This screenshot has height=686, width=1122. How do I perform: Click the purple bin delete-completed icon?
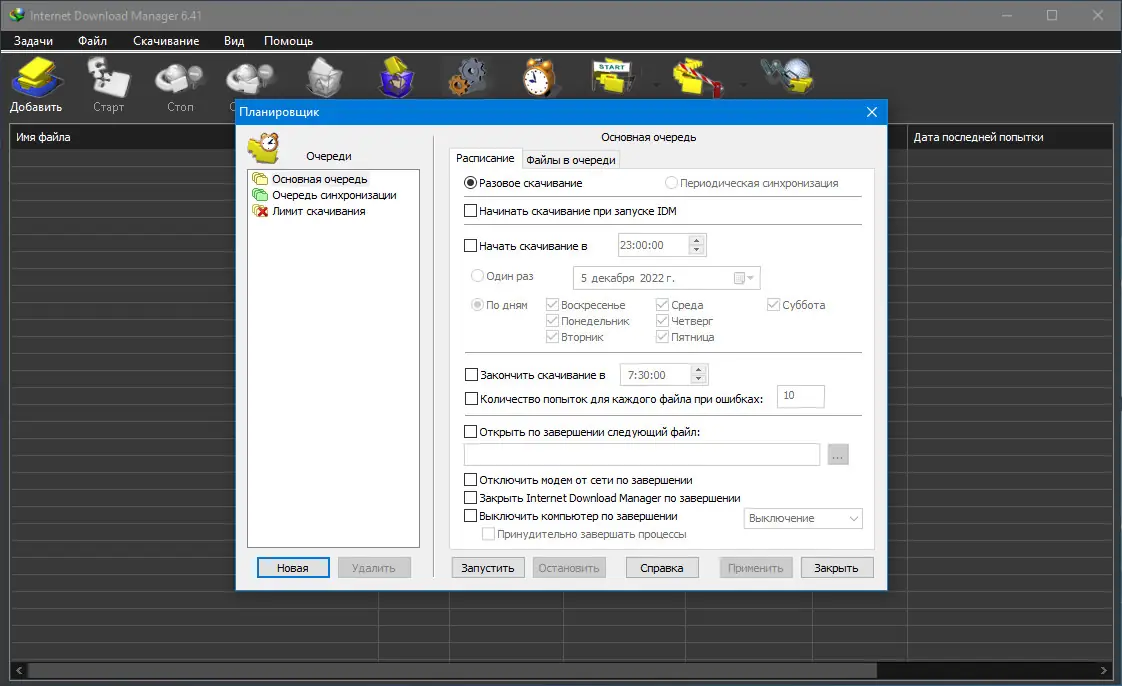[396, 77]
